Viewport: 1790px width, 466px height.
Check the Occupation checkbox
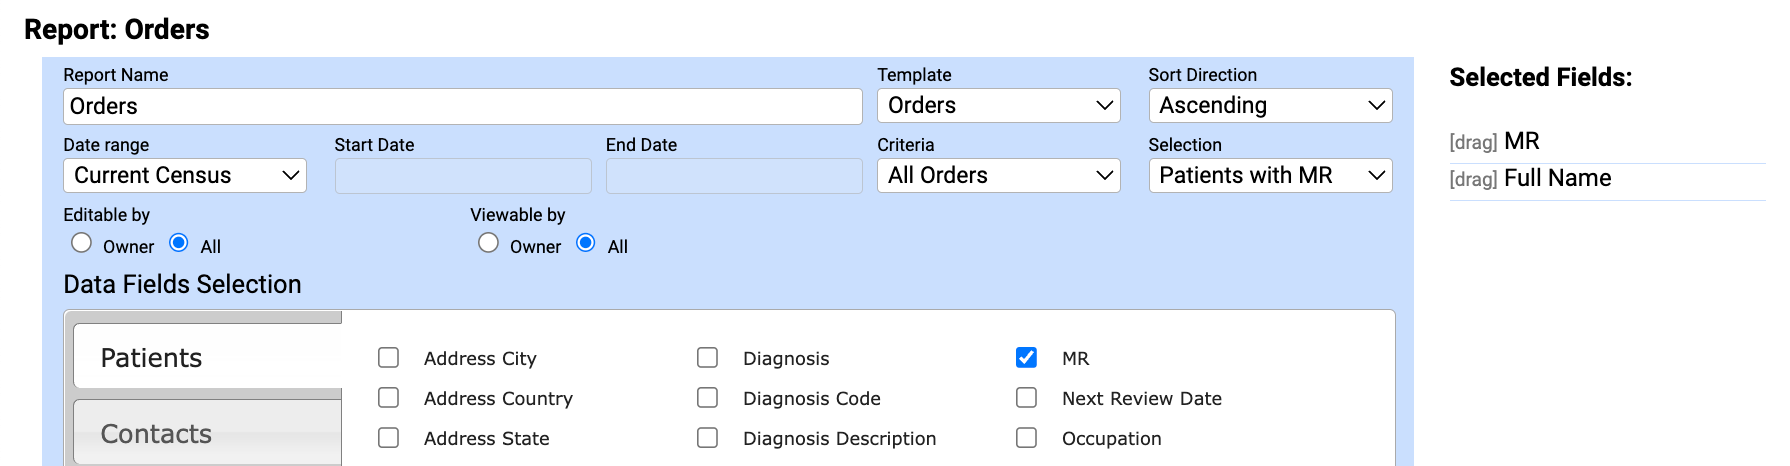(1026, 438)
